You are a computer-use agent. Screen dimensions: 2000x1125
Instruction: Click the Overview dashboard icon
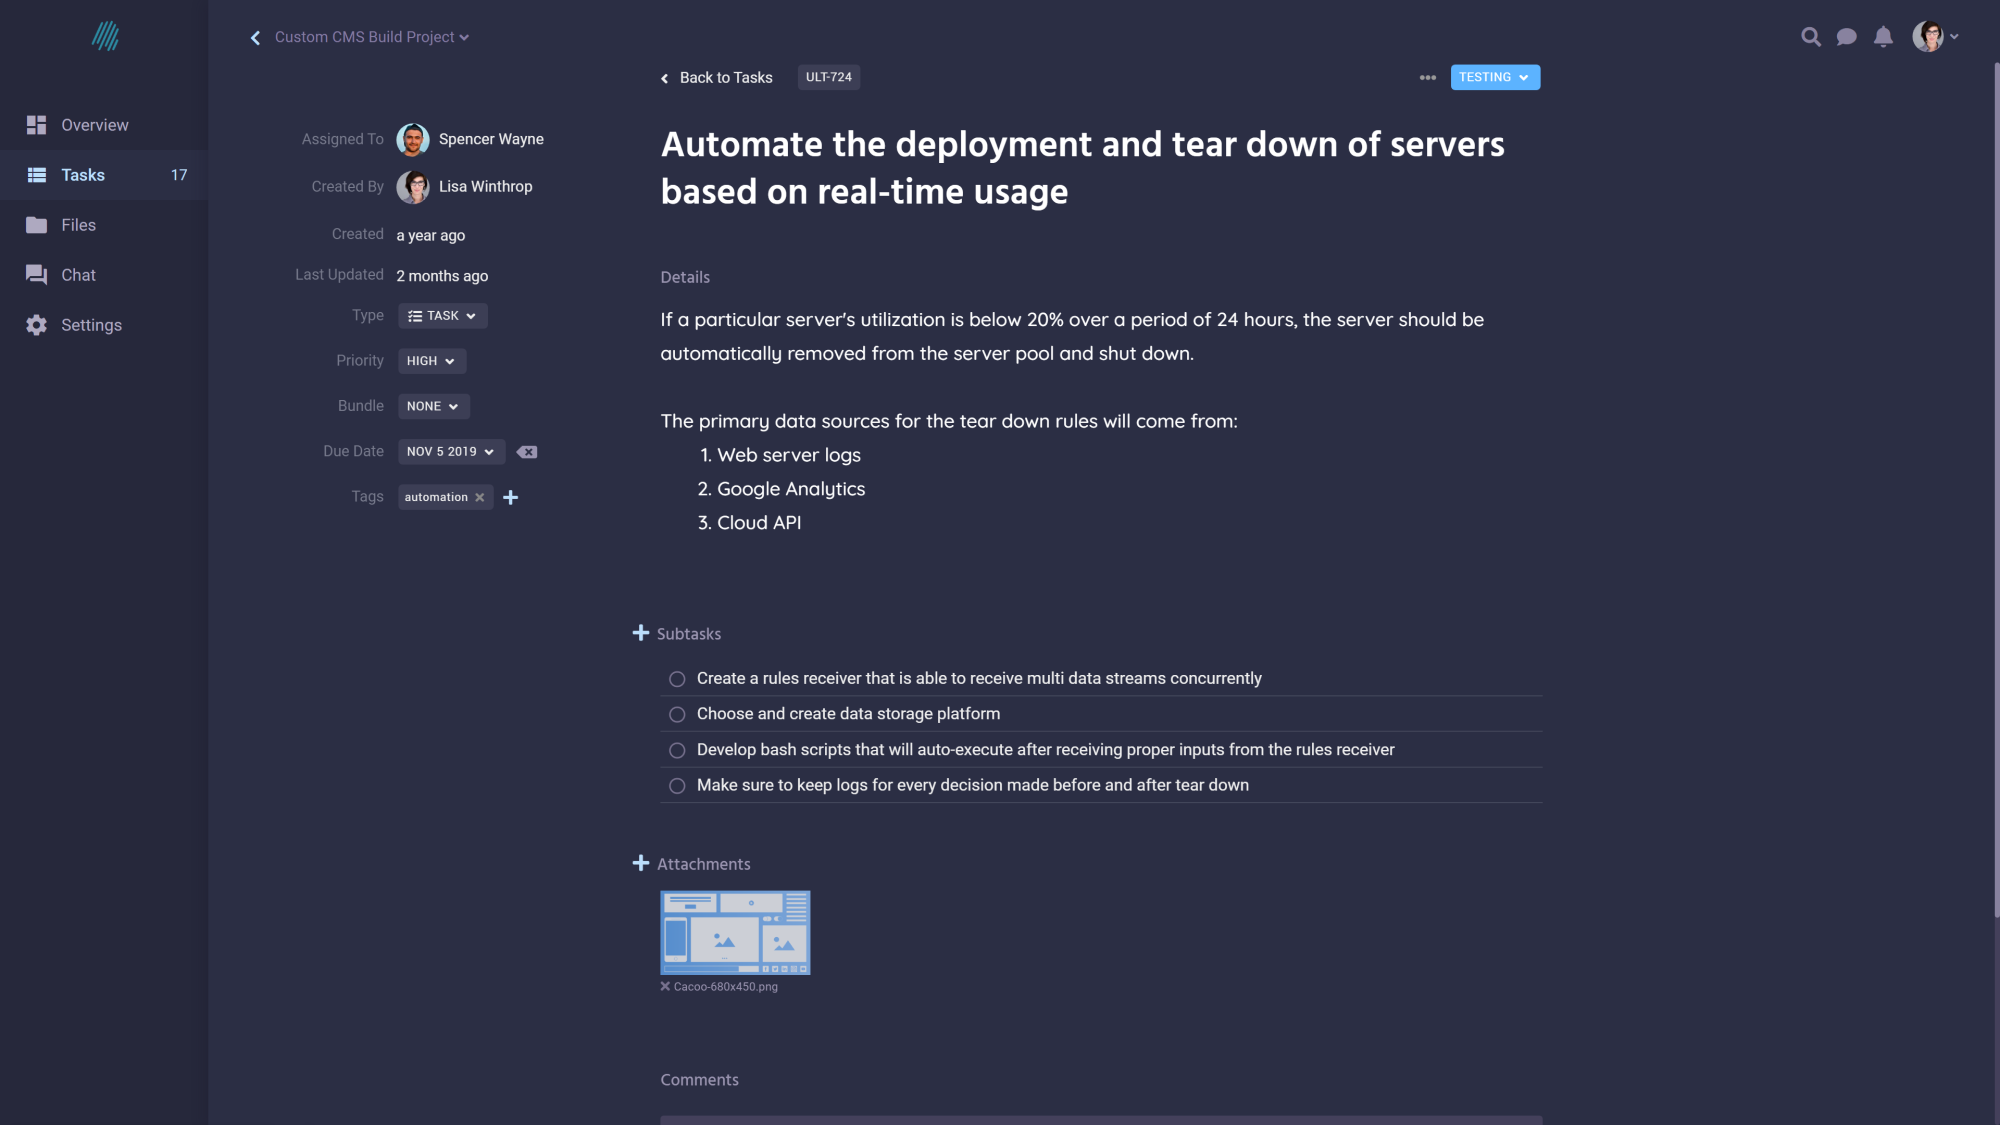pyautogui.click(x=37, y=125)
